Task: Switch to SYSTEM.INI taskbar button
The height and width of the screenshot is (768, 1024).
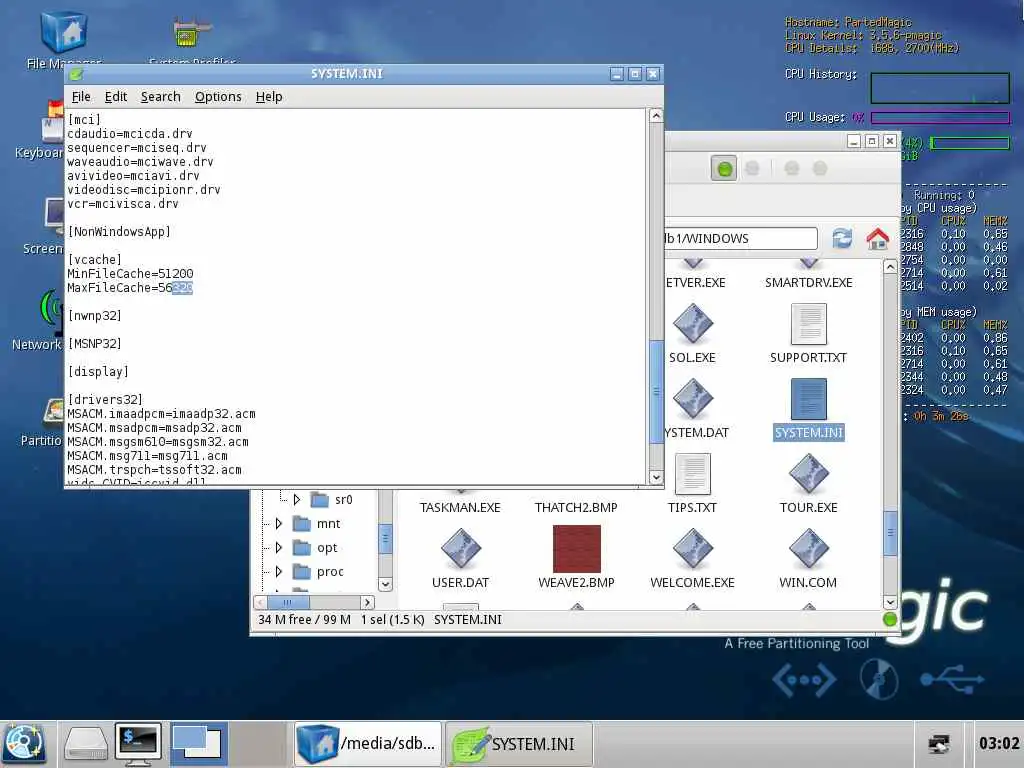Action: tap(519, 744)
